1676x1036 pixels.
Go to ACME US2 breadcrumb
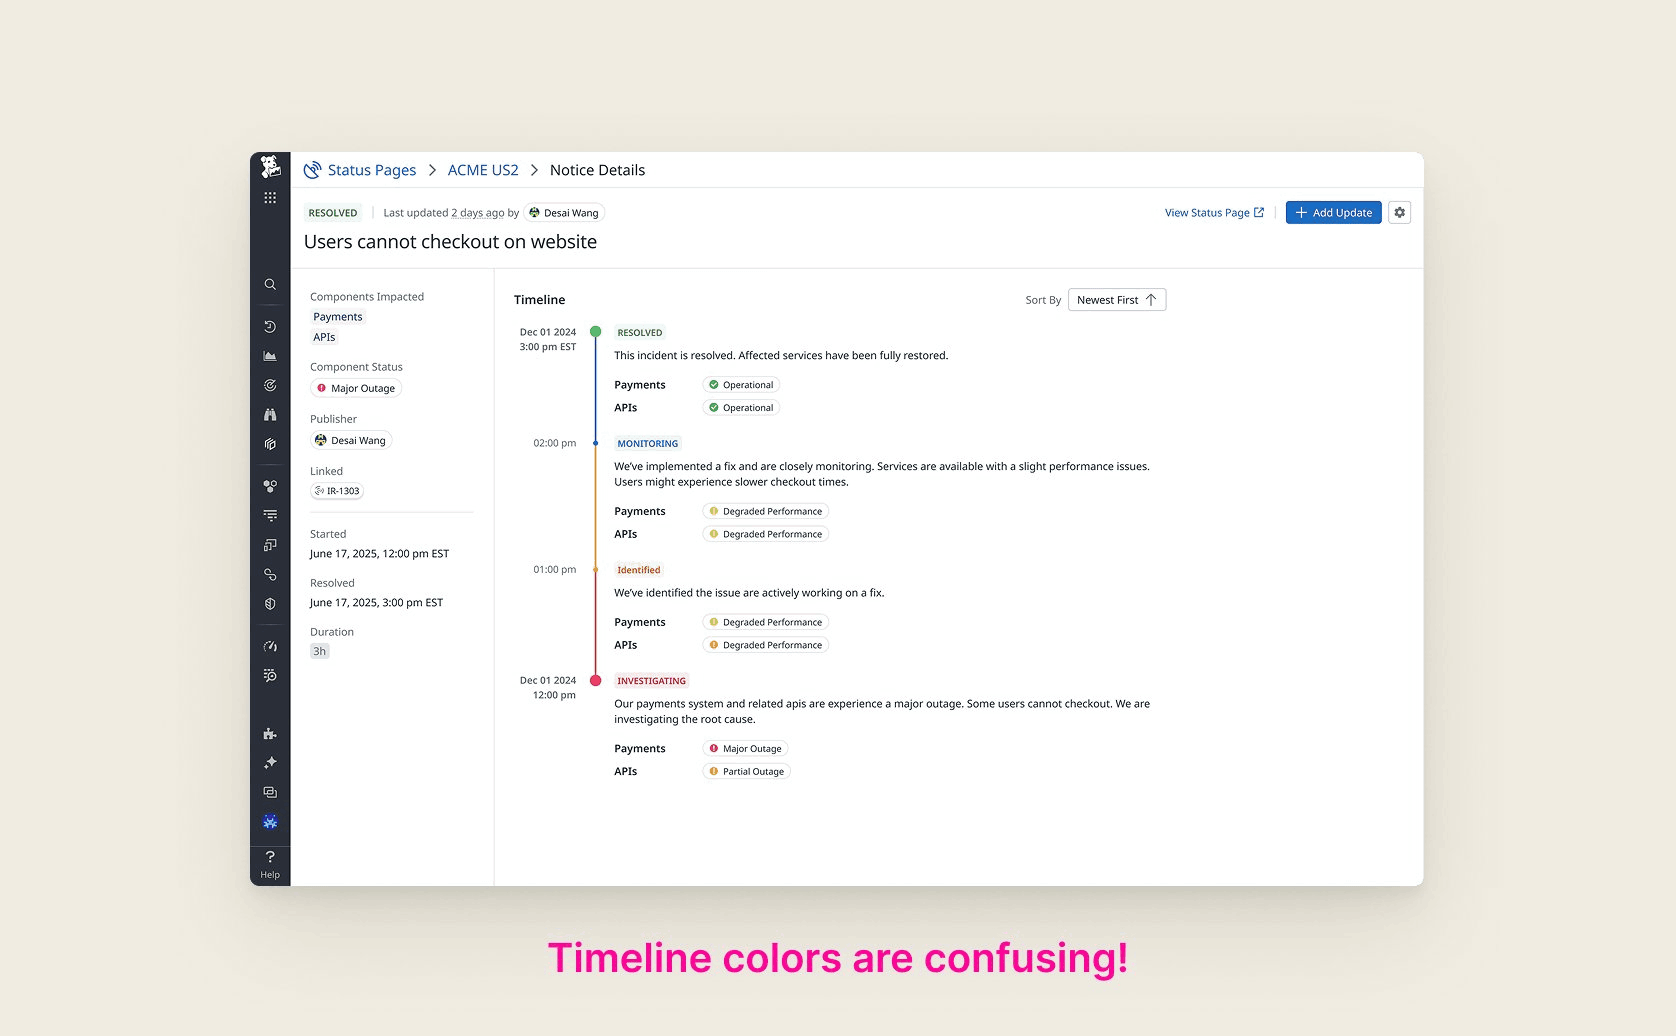483,170
